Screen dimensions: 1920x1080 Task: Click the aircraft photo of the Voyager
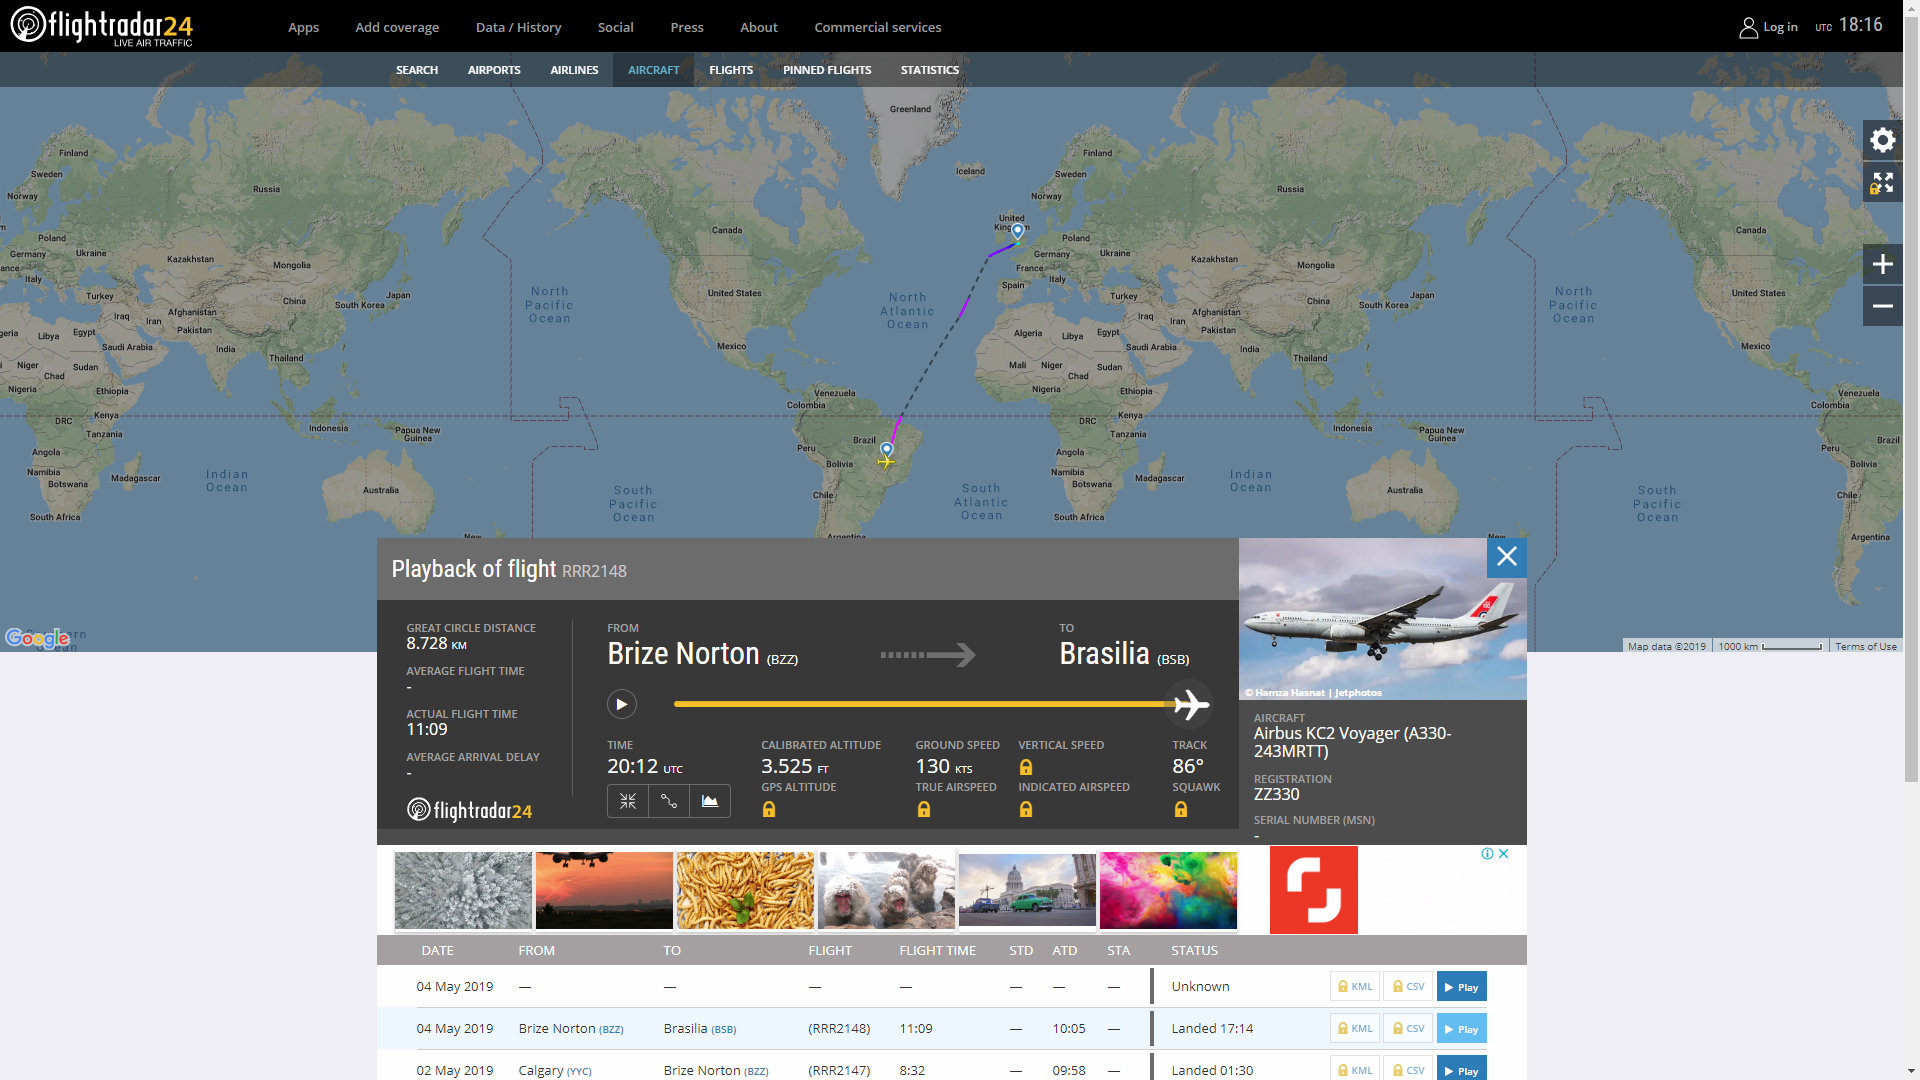(1382, 619)
